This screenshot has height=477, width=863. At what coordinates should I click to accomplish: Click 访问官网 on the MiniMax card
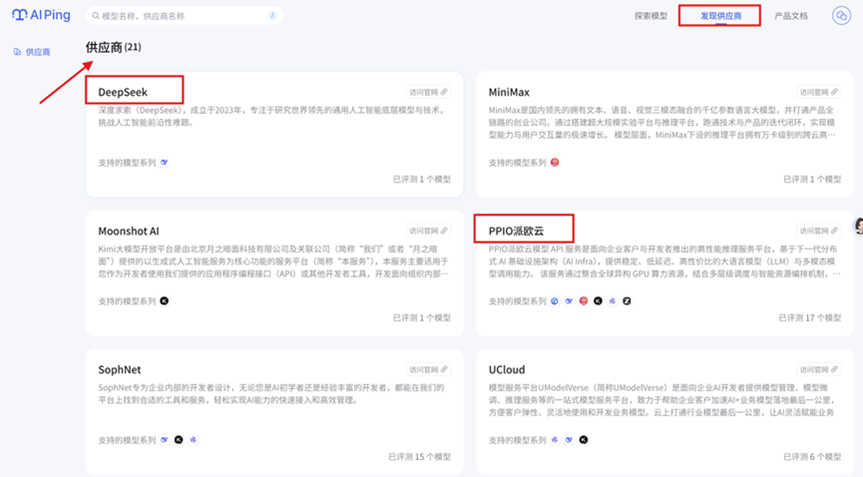[819, 92]
